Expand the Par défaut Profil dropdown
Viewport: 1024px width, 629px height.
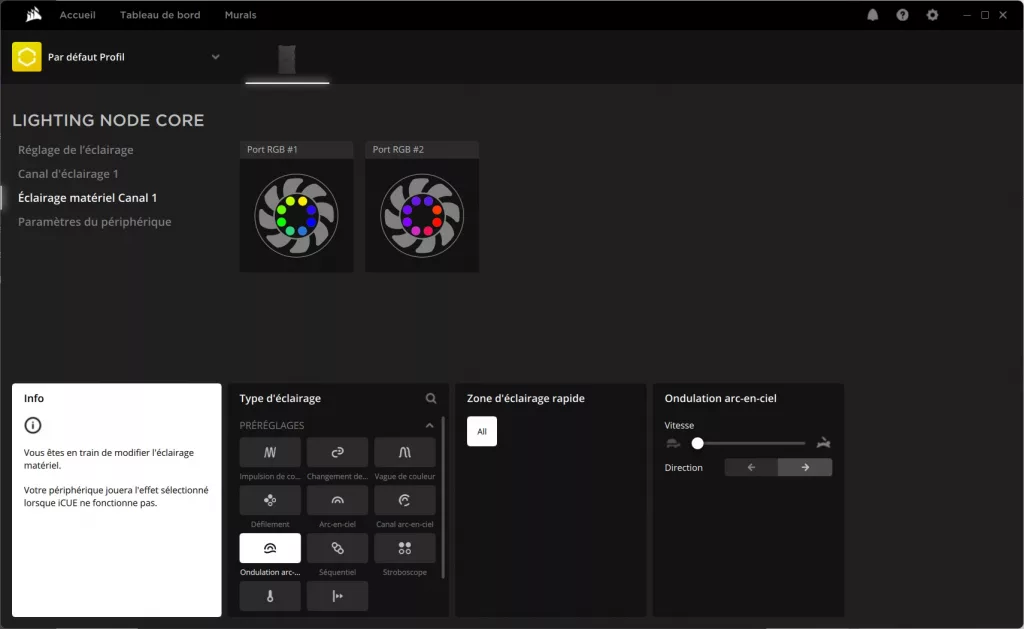(x=216, y=57)
